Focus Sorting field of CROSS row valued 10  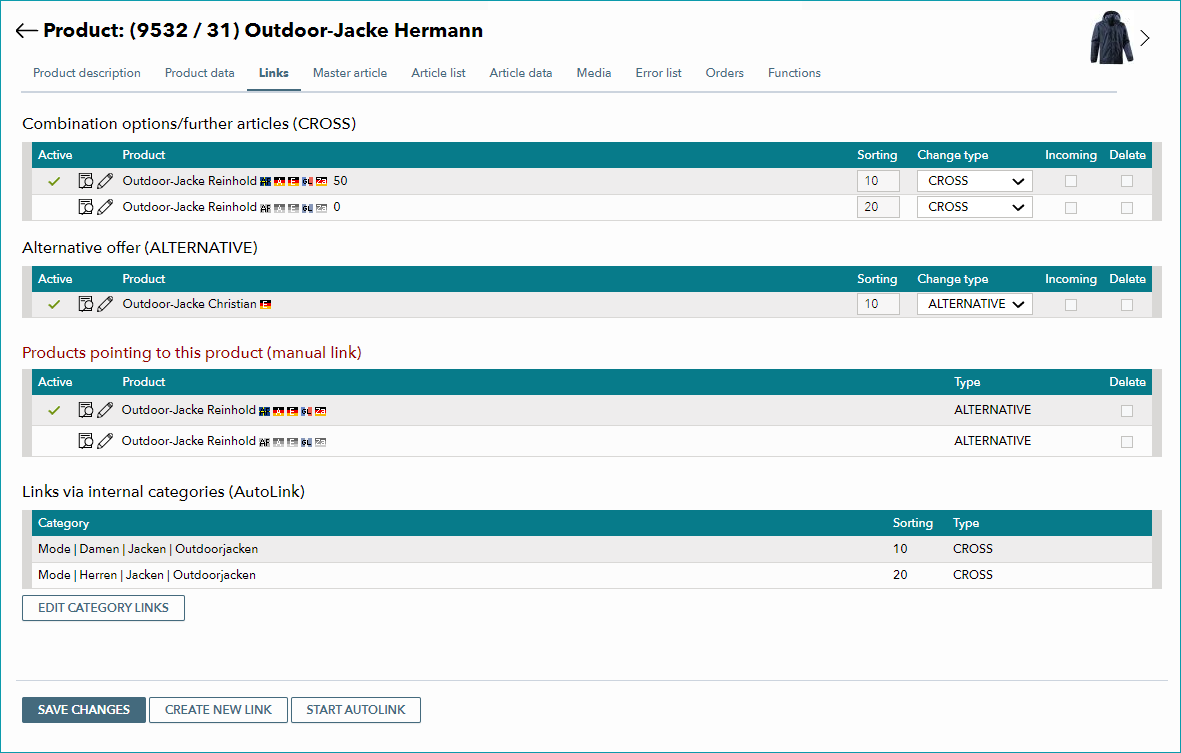click(878, 181)
